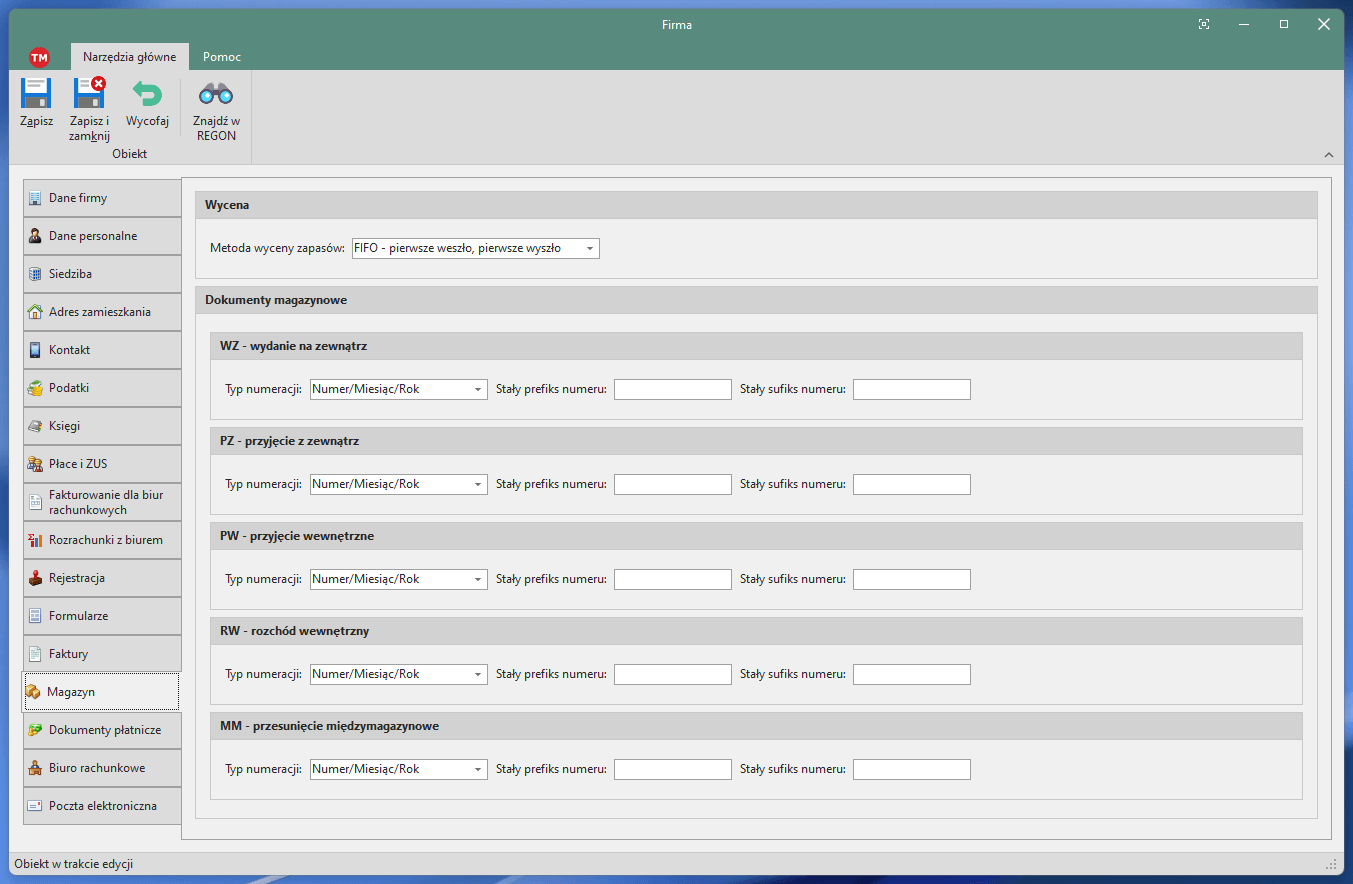Screen dimensions: 1353x884
Task: Click Stały prefiks numeru field for PZ
Action: pos(672,484)
